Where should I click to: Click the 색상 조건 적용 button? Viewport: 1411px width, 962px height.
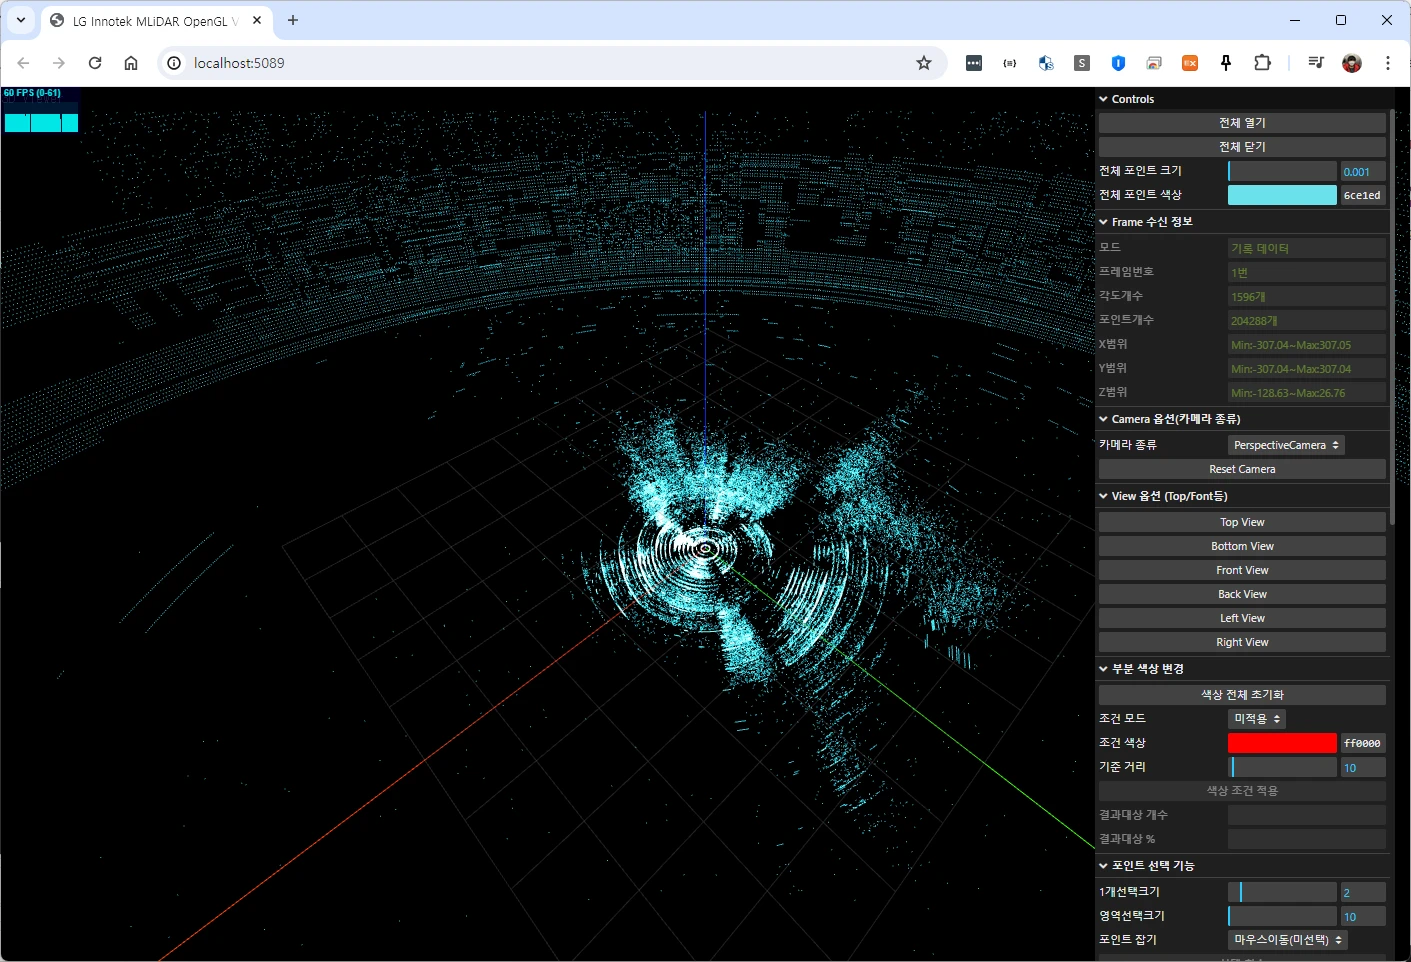tap(1242, 791)
